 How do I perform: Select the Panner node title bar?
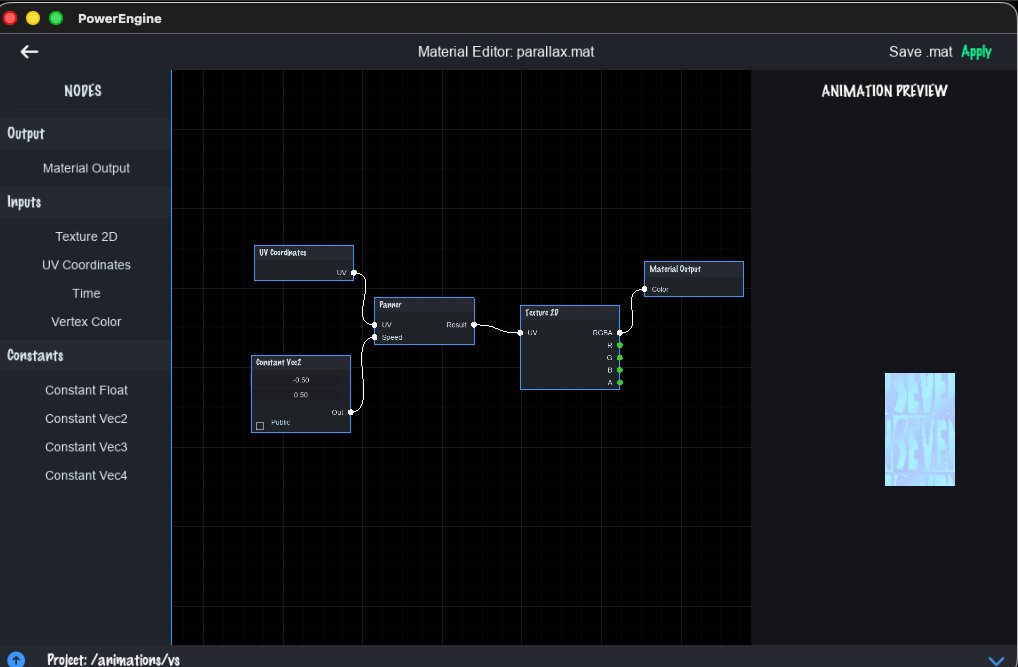(x=424, y=305)
